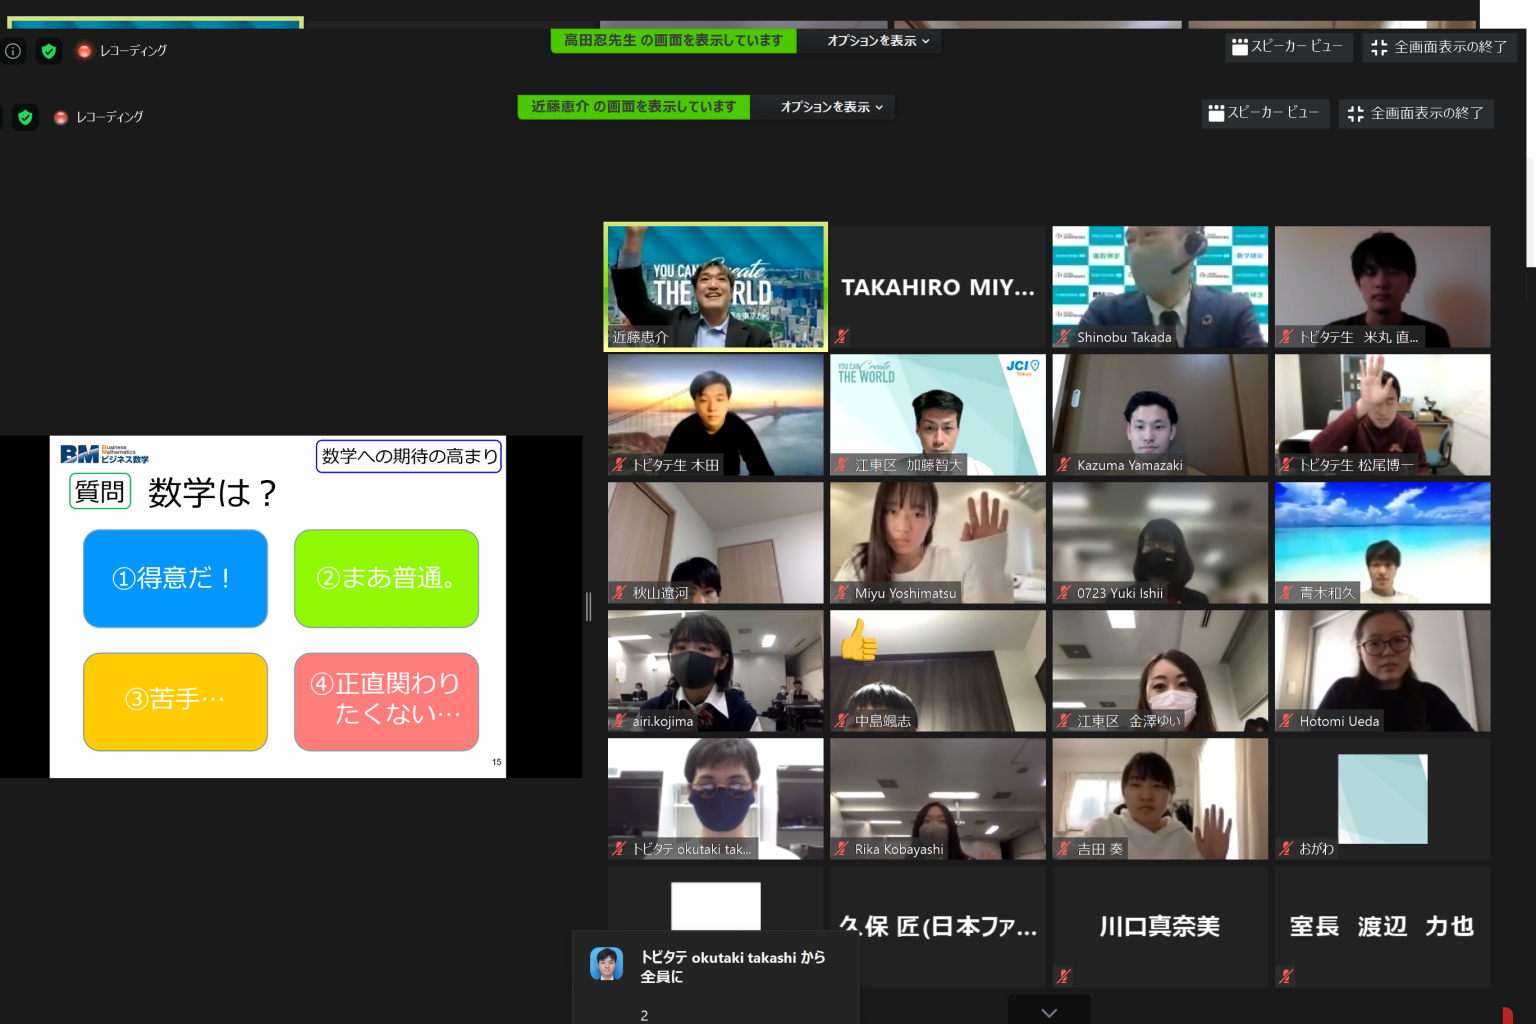Click muted mic icon on 川口真奈美 tile

coord(1064,975)
